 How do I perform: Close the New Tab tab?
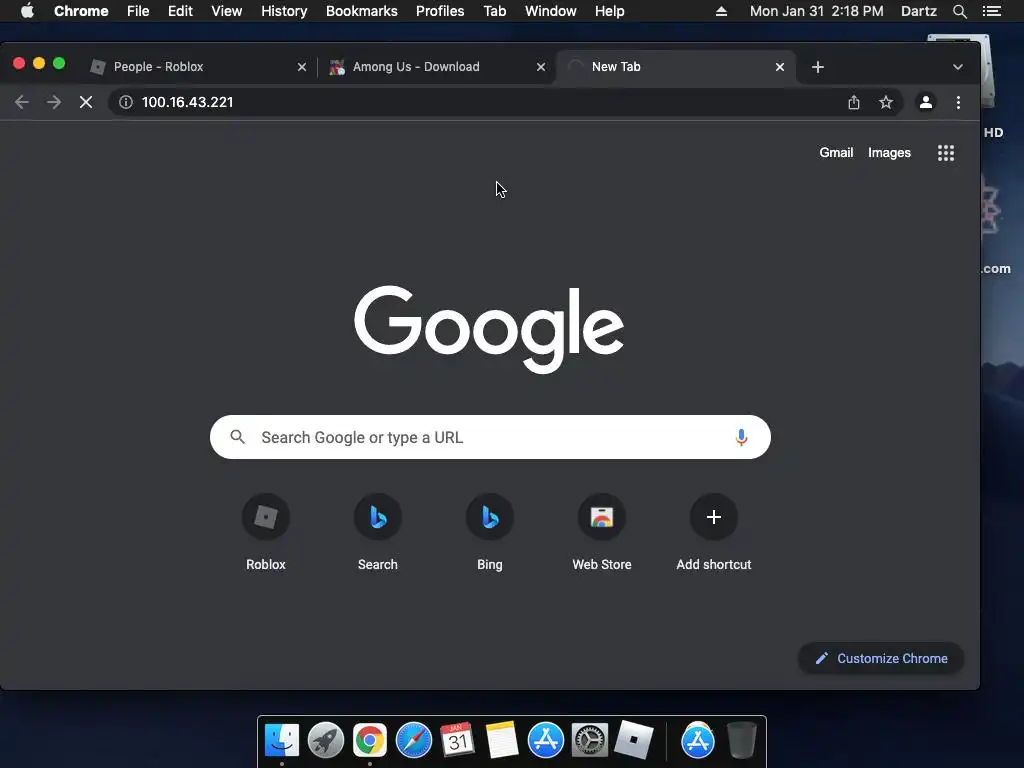[780, 67]
